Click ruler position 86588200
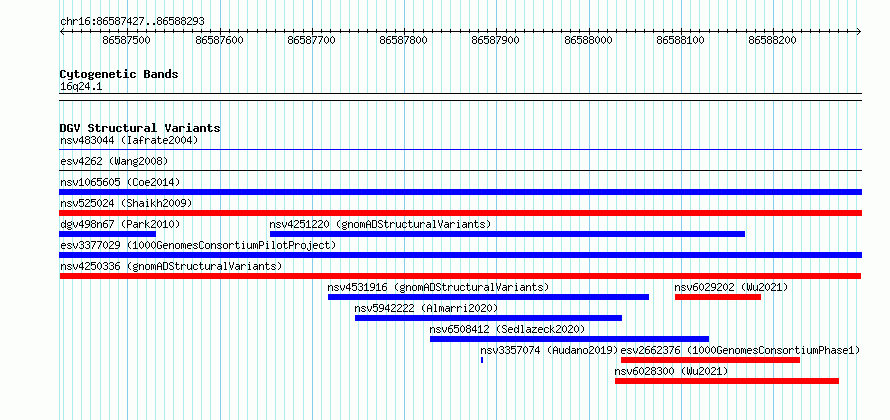 pyautogui.click(x=773, y=40)
